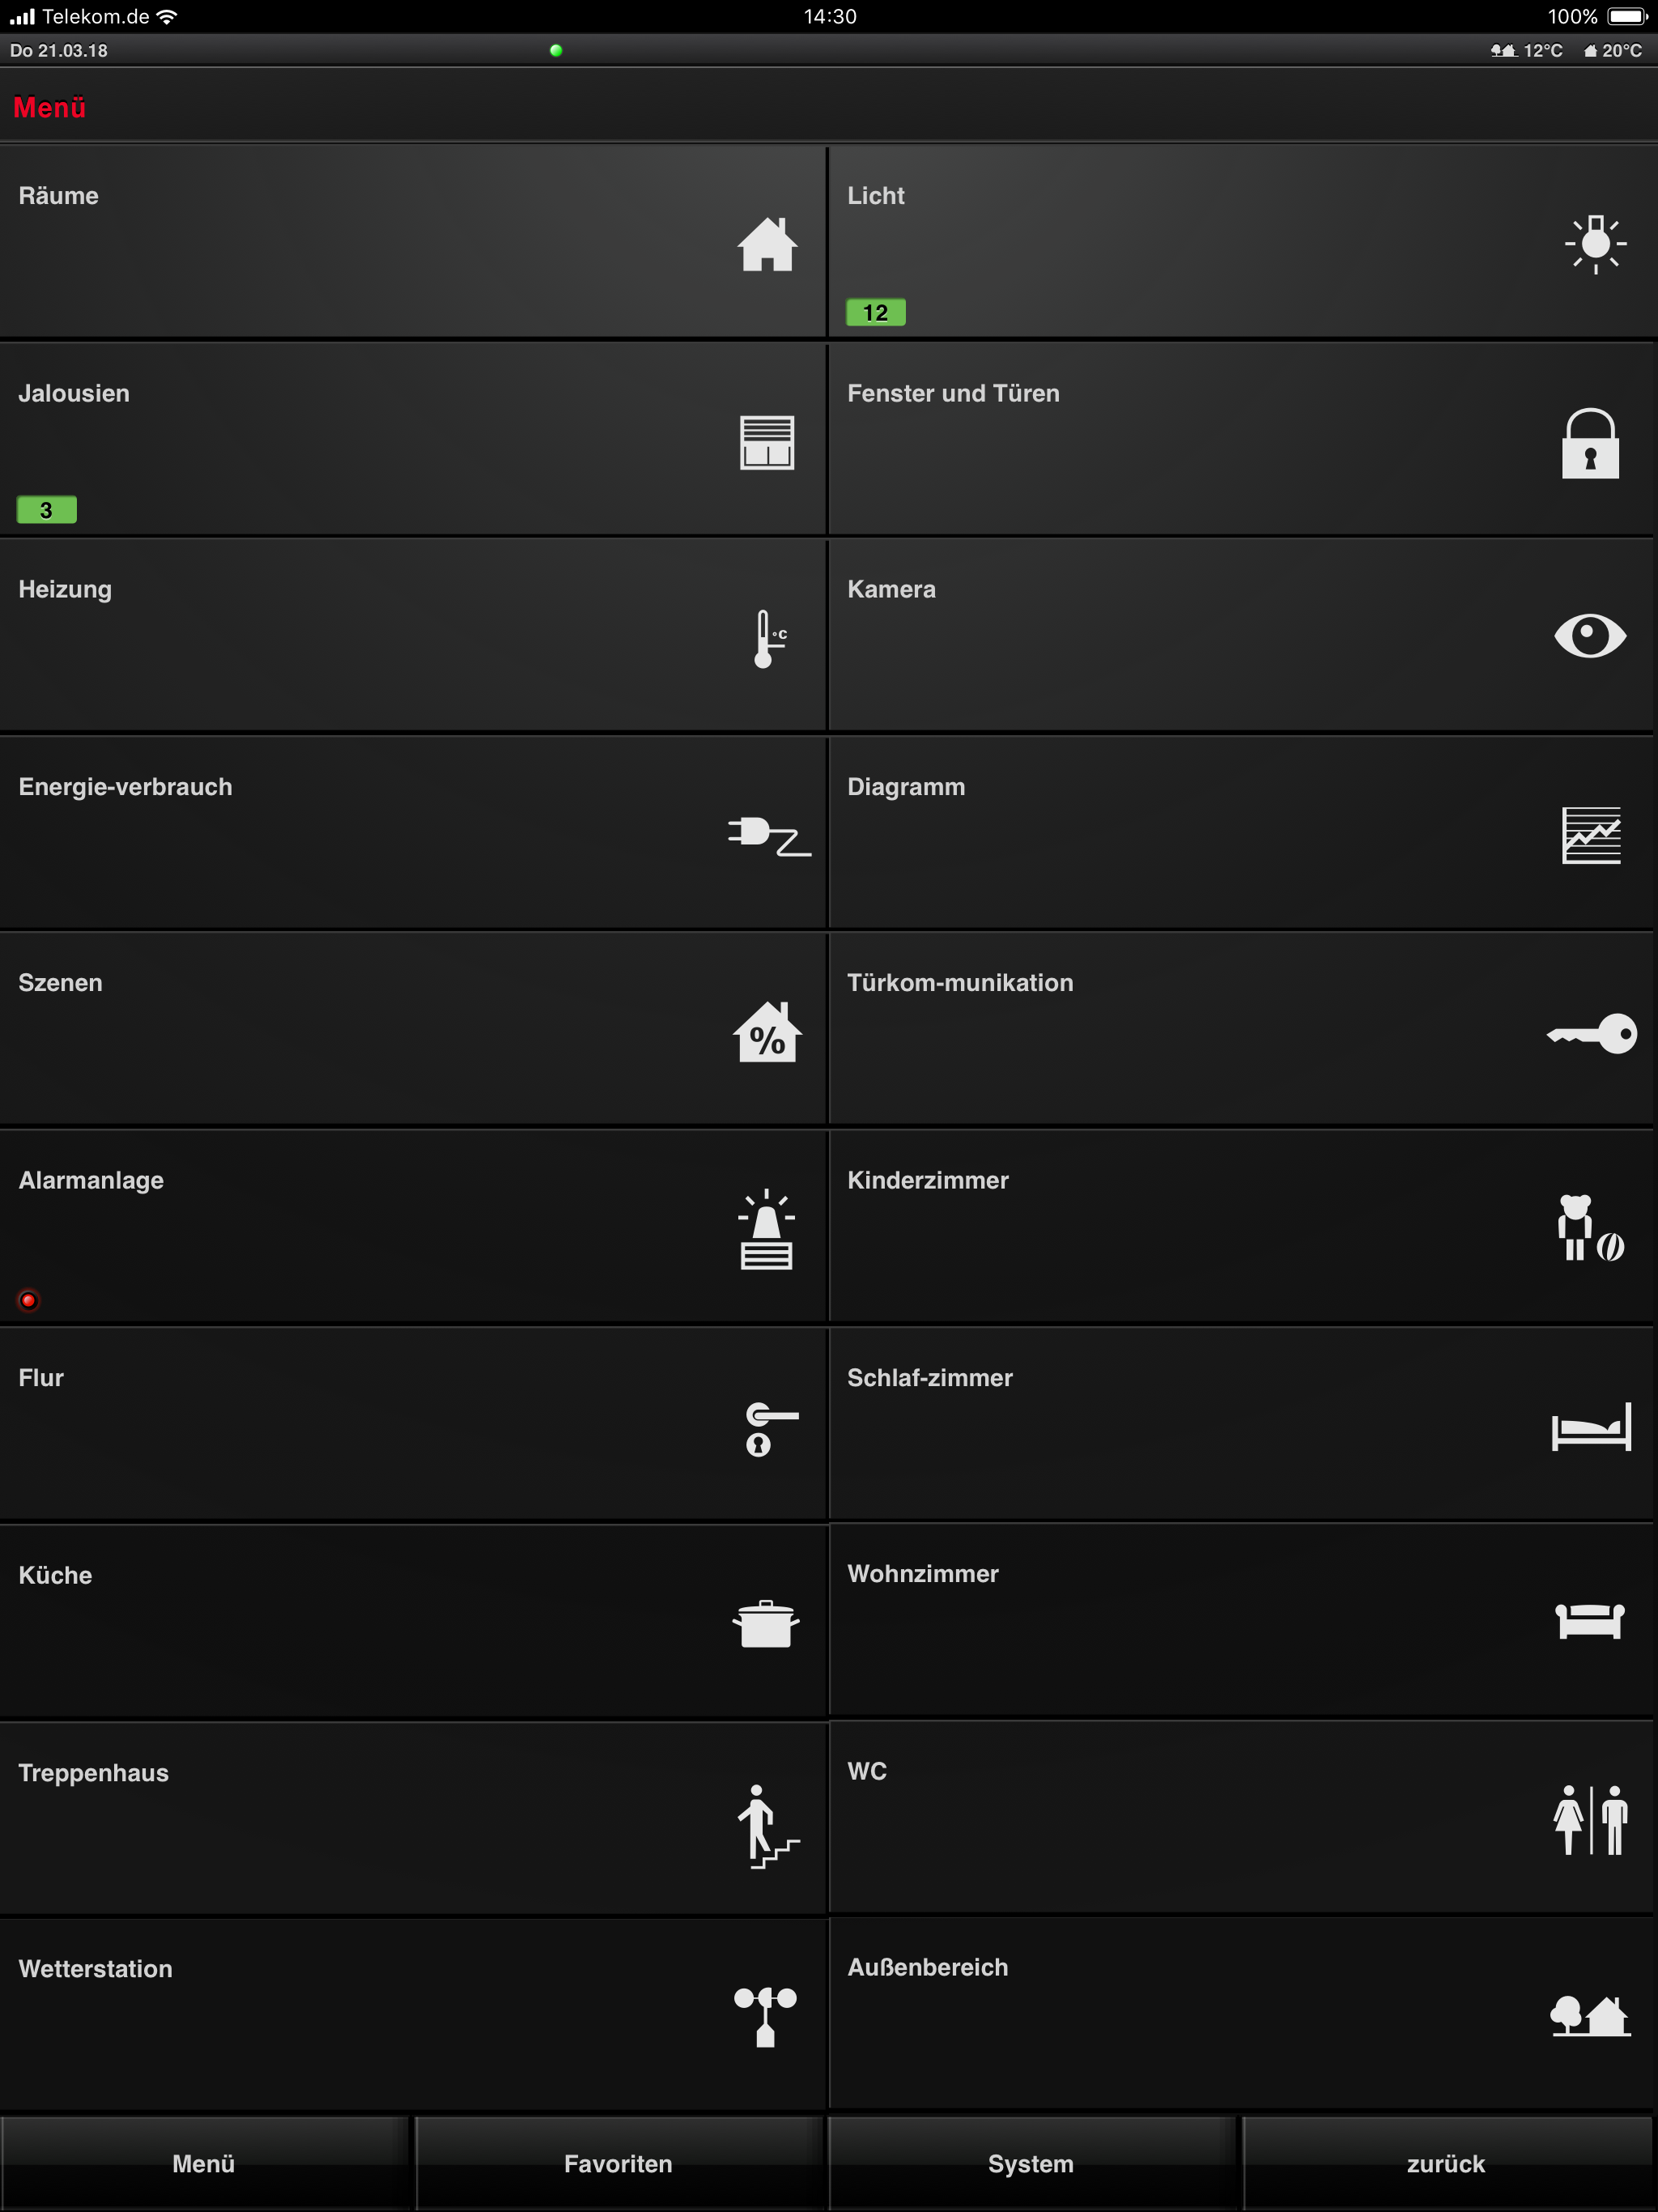The image size is (1658, 2212).
Task: Select the Menü tab at bottom
Action: [x=203, y=2163]
